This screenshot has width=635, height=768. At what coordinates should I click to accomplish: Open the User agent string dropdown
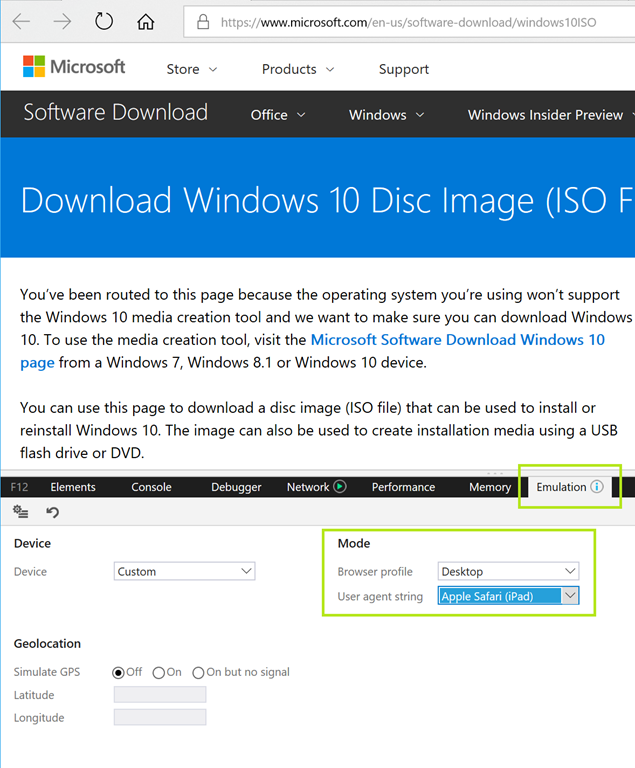coord(508,596)
